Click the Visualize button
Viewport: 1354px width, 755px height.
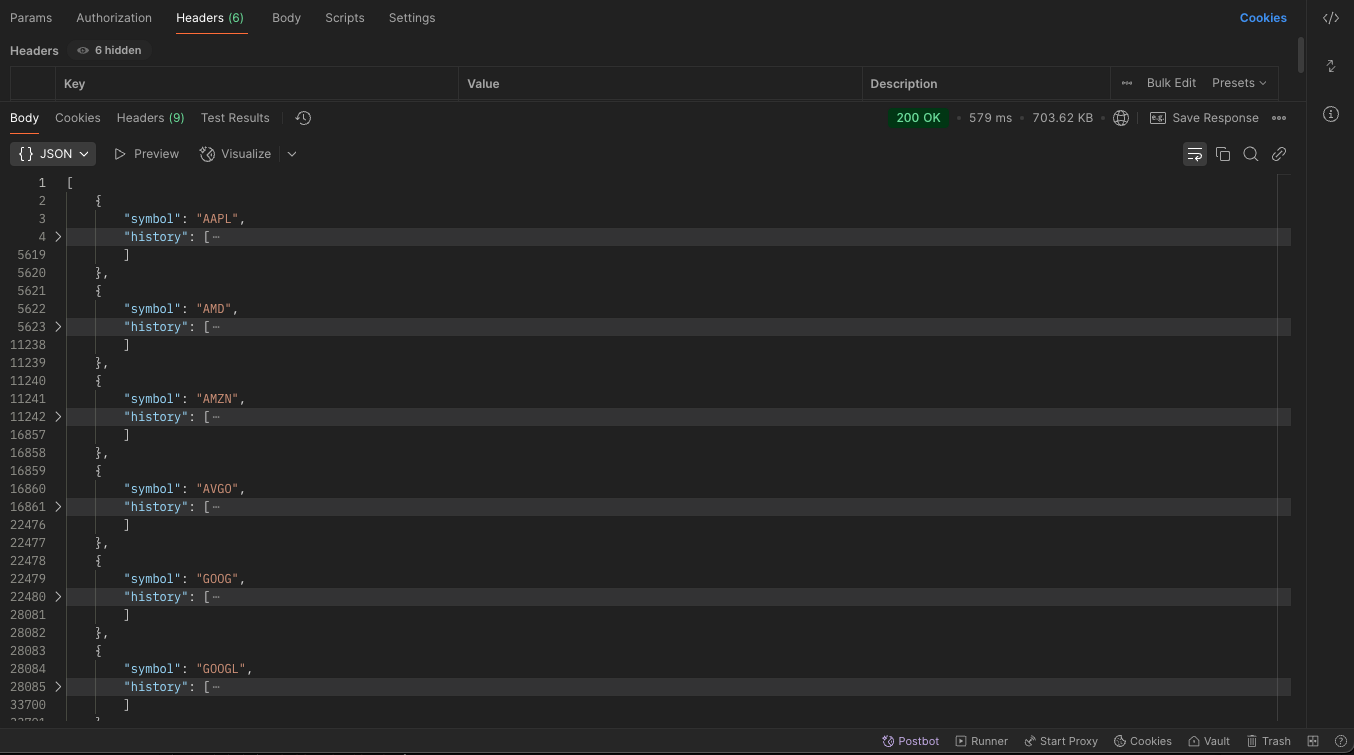coord(236,154)
